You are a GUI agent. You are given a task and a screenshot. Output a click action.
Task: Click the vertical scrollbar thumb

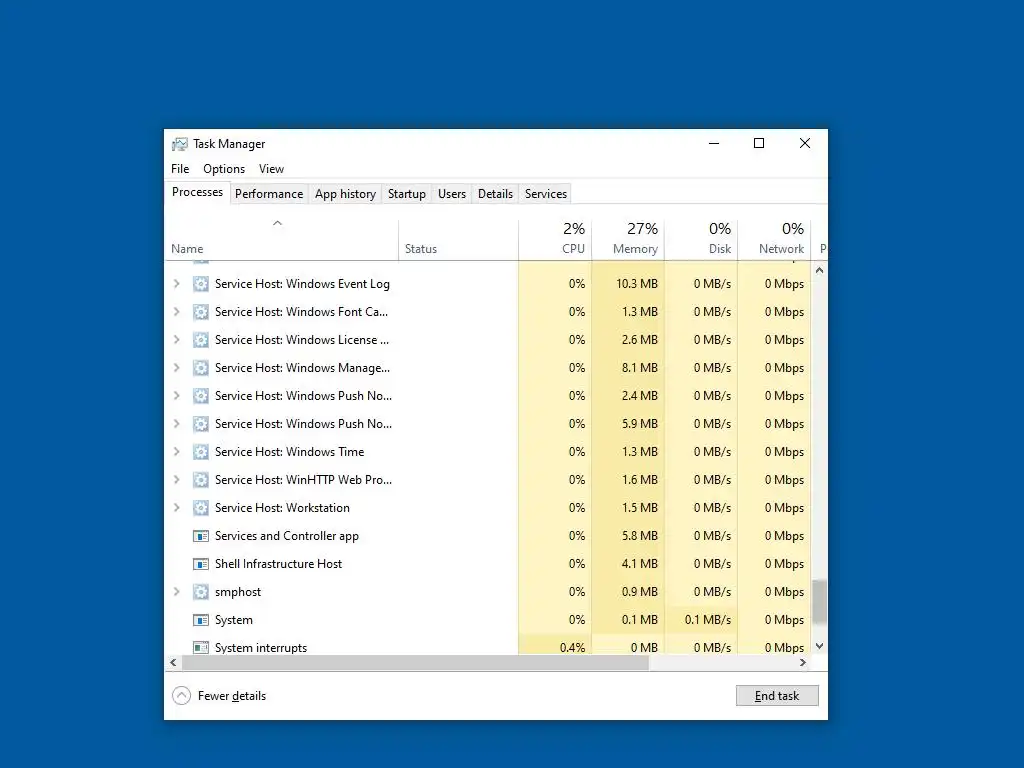820,602
